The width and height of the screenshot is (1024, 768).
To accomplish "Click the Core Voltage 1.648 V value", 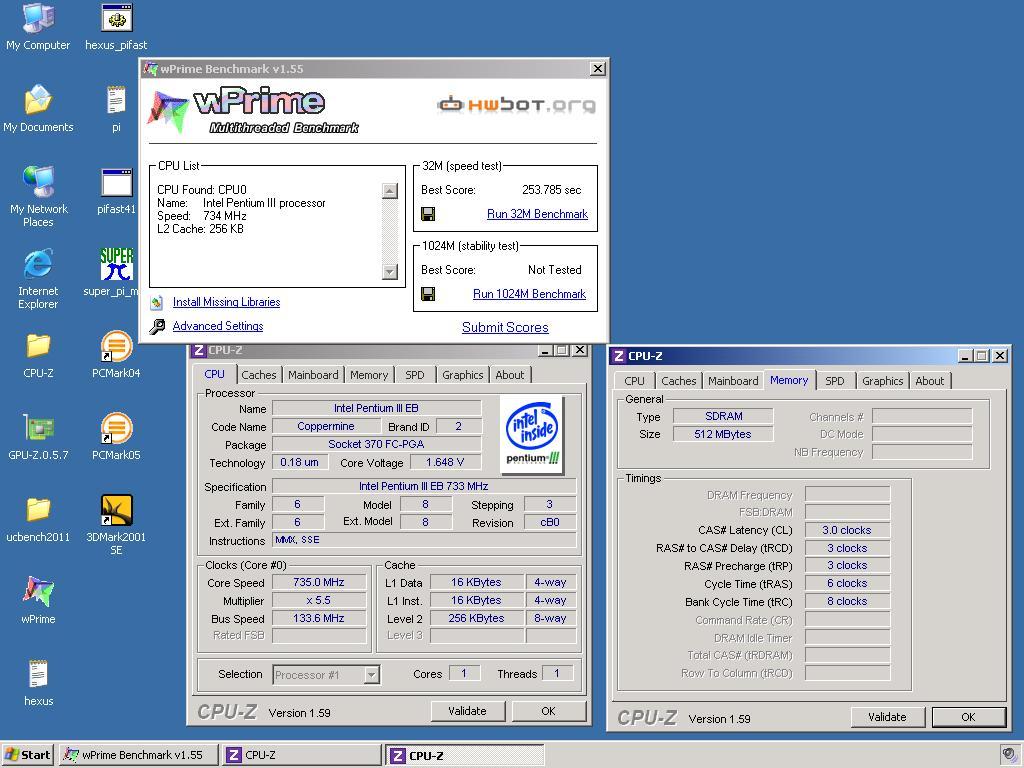I will (x=445, y=462).
